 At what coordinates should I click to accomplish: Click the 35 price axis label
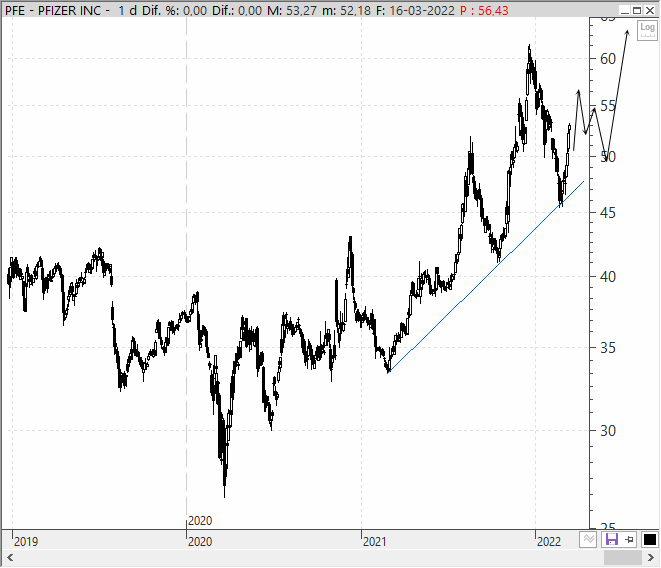coord(608,348)
